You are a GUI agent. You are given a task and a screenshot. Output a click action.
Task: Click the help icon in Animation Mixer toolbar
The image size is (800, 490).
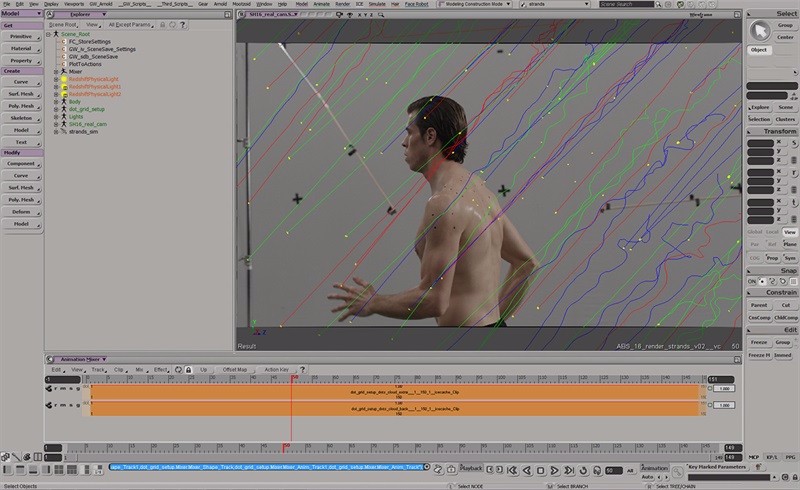(302, 370)
